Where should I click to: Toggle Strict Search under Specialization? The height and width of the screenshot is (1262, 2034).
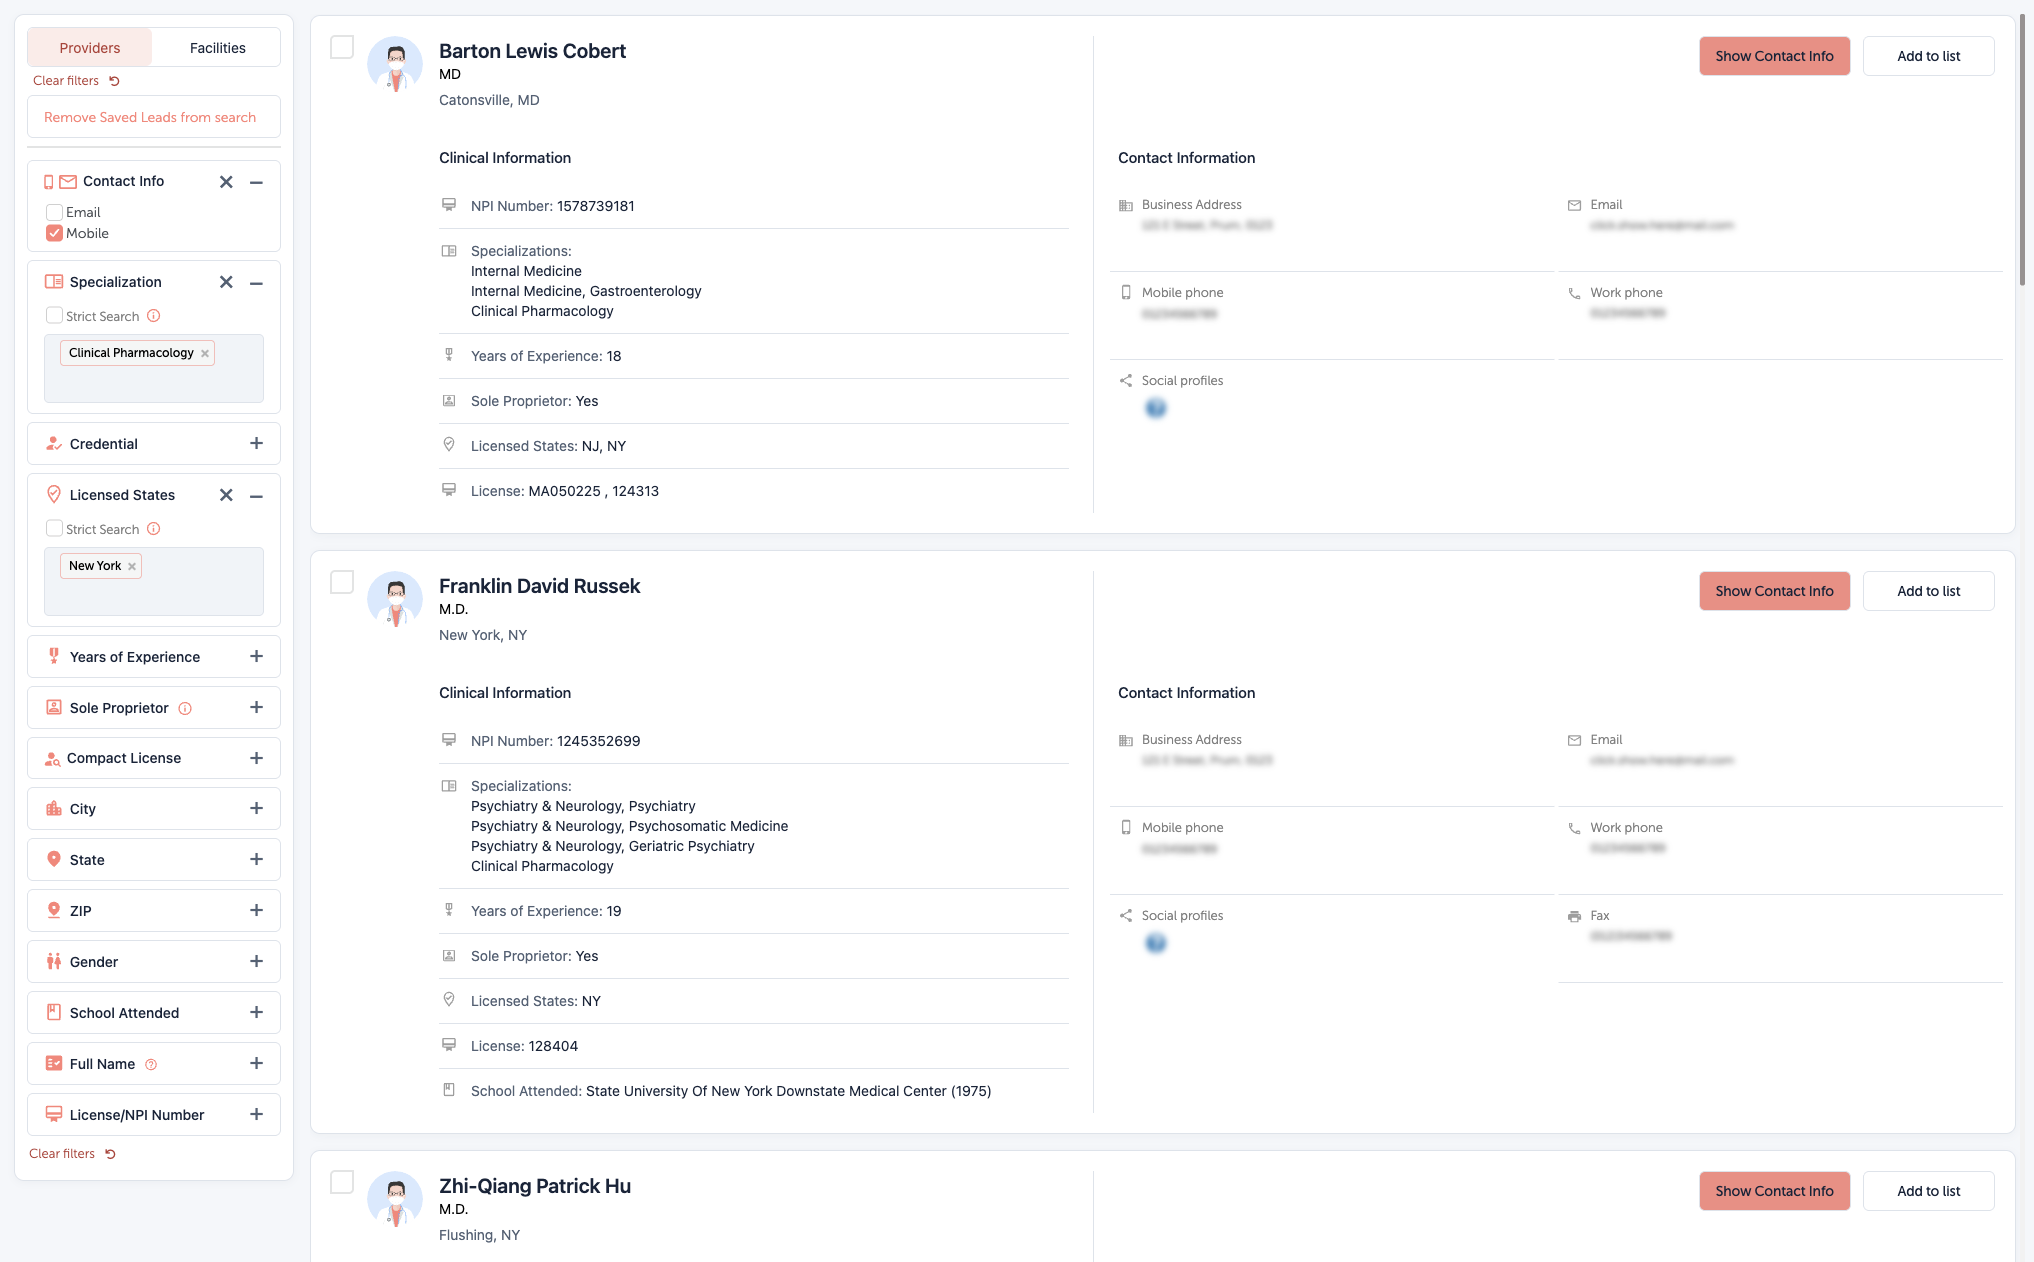54,316
